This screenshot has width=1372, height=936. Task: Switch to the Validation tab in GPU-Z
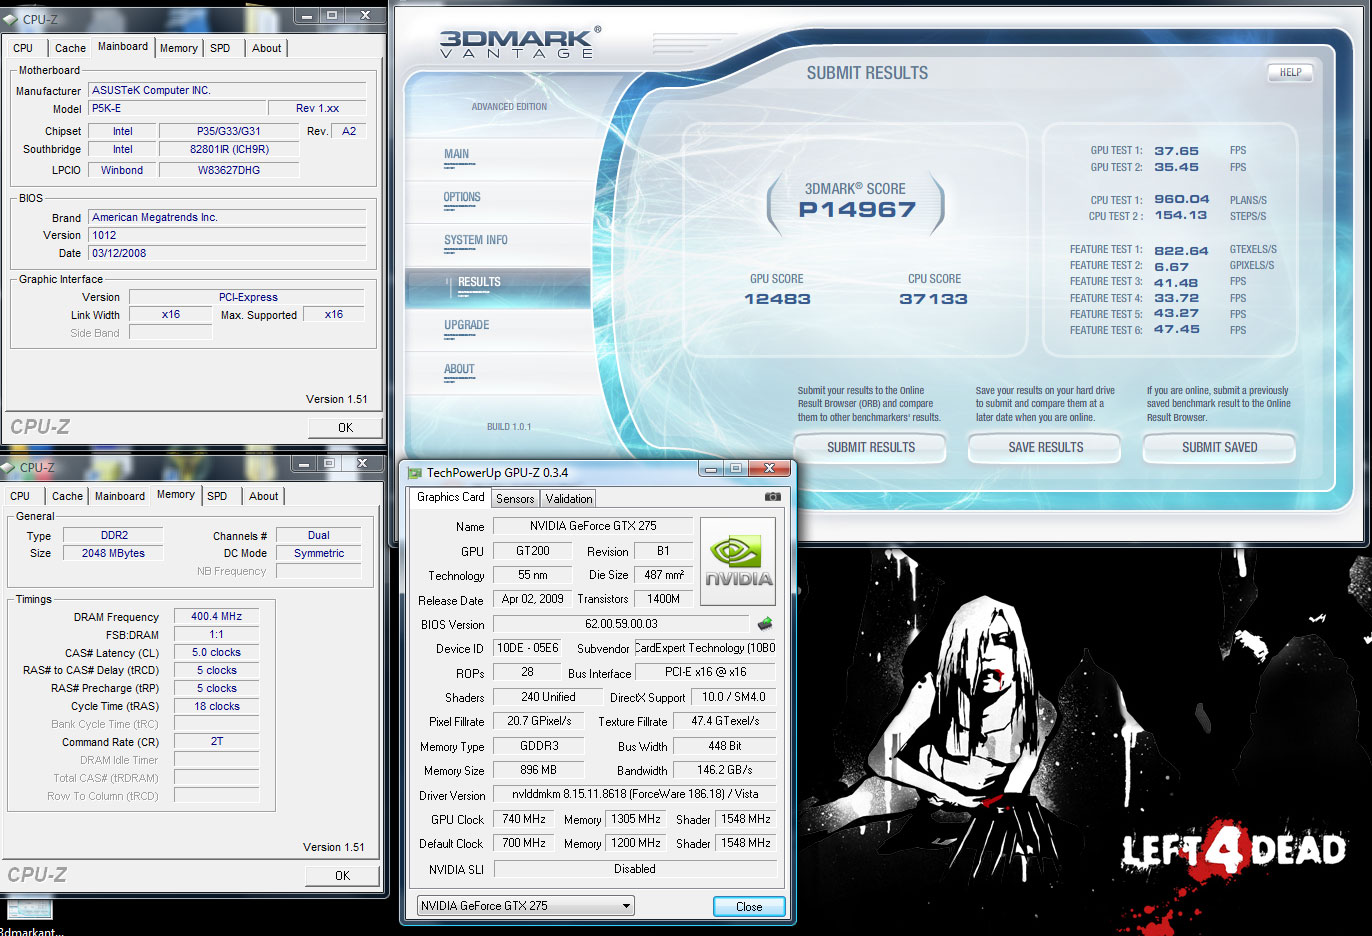569,498
